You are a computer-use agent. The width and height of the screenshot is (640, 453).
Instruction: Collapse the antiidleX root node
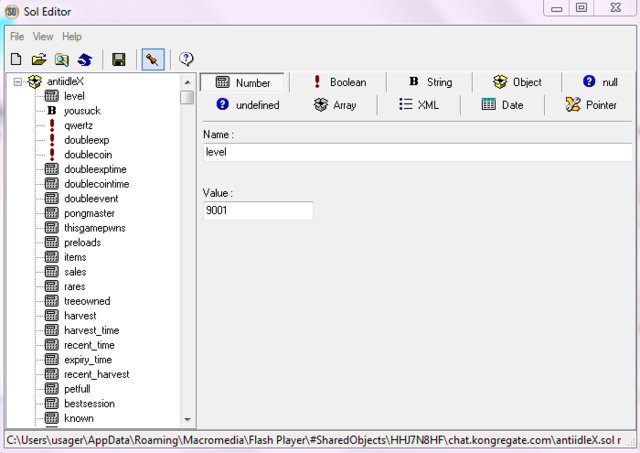click(18, 82)
